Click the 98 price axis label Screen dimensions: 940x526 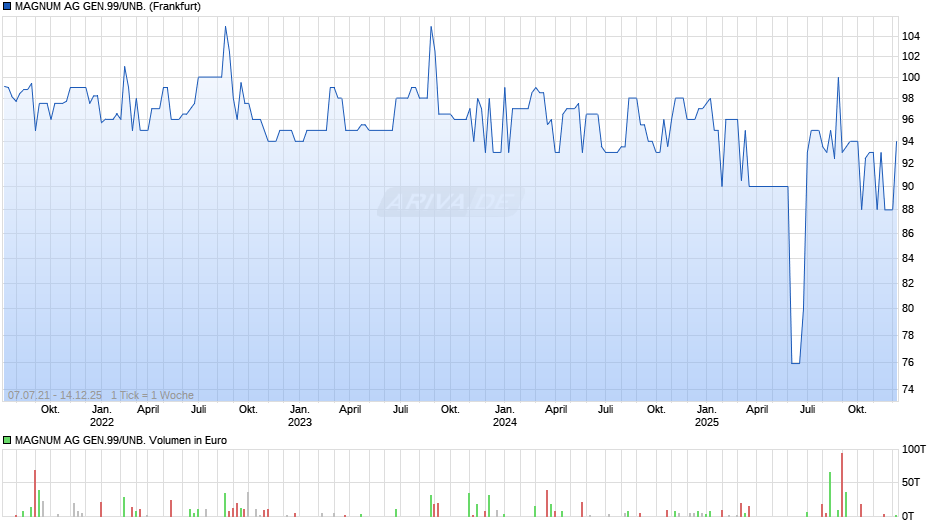coord(908,98)
